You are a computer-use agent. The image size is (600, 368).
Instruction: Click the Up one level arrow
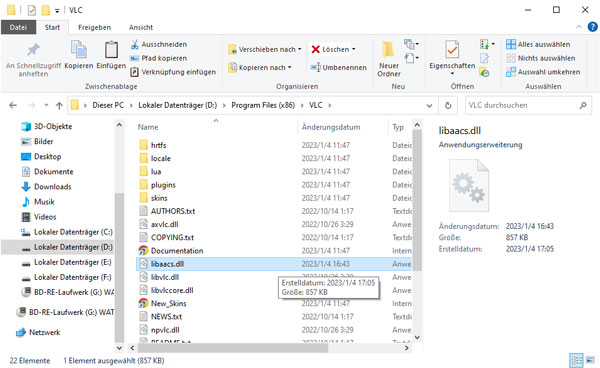pyautogui.click(x=59, y=105)
